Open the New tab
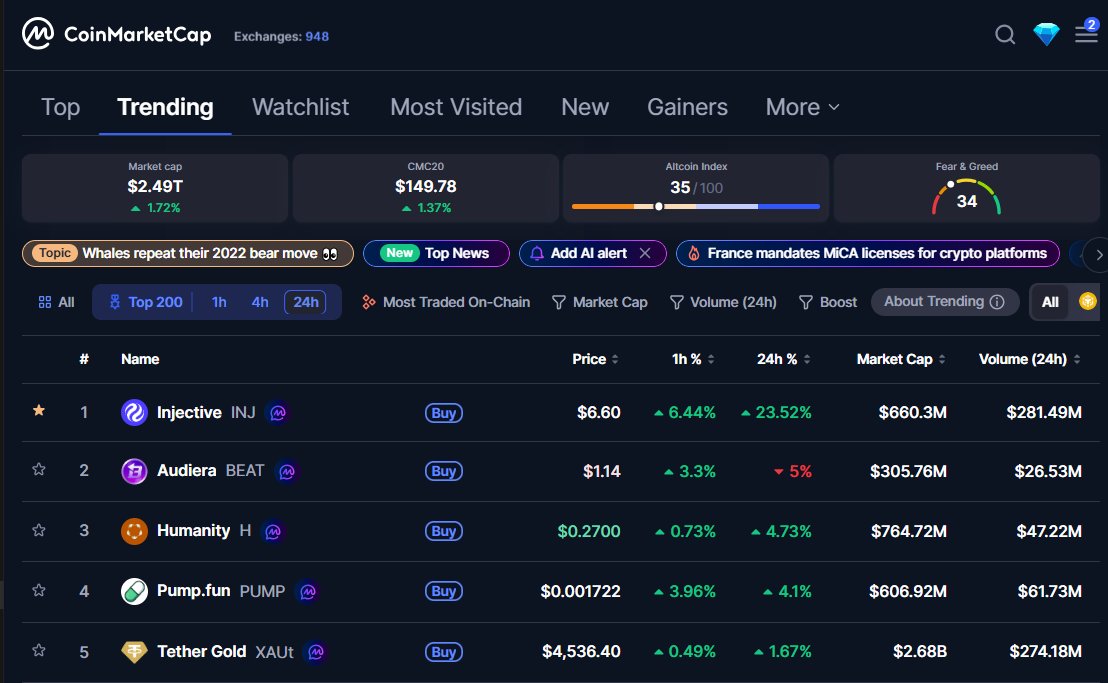The width and height of the screenshot is (1108, 683). 585,107
